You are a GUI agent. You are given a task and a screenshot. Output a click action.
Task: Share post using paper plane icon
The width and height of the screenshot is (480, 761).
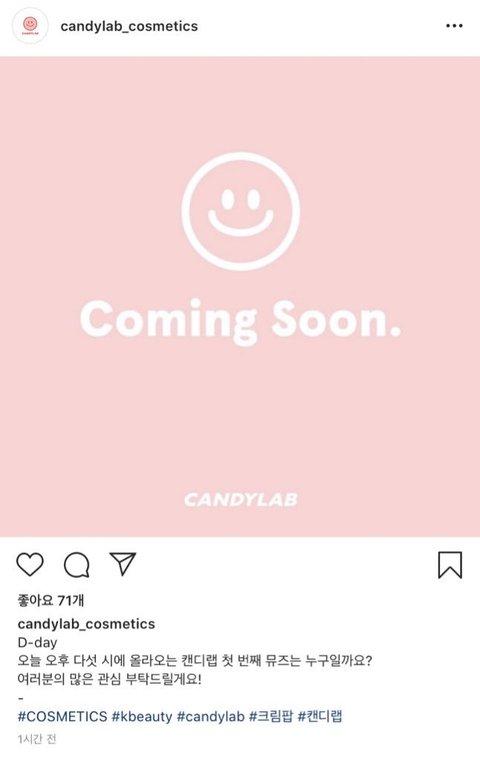122,564
